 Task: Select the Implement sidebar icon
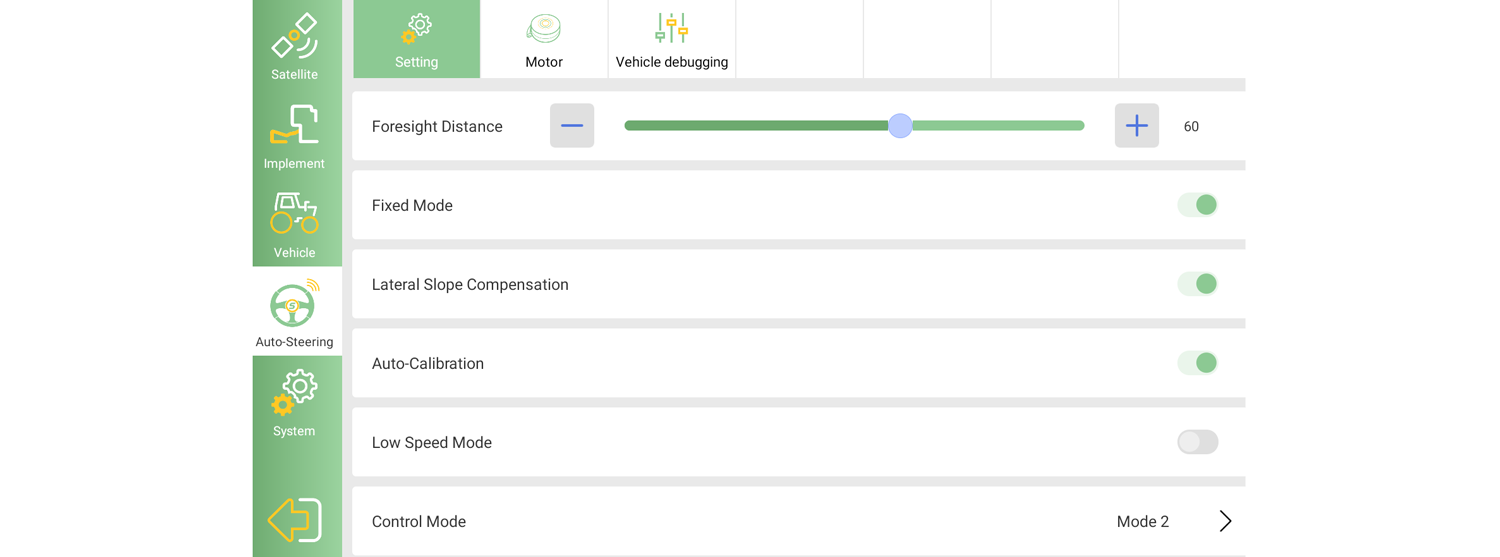294,134
